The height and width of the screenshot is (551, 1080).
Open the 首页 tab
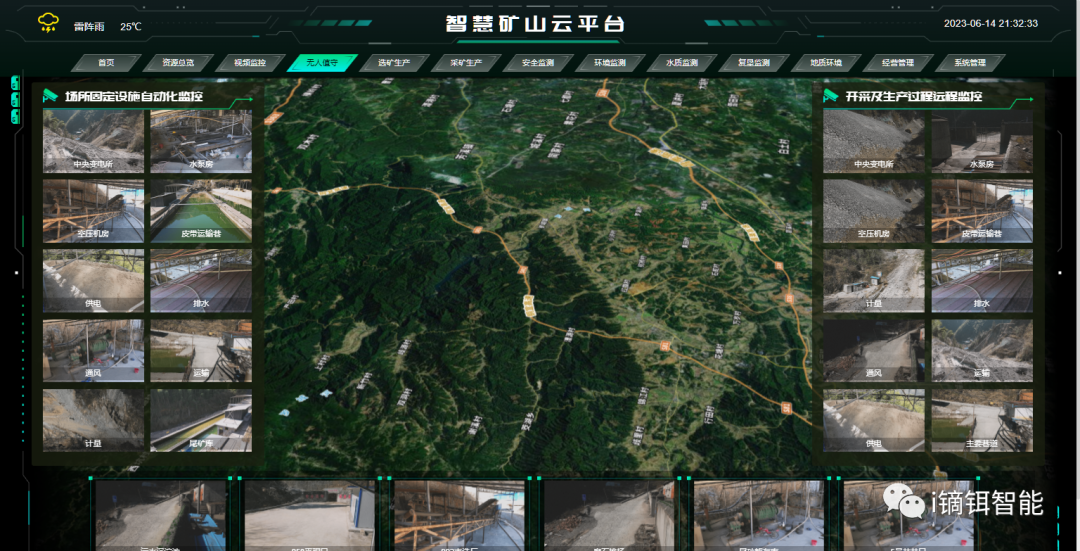(x=106, y=63)
